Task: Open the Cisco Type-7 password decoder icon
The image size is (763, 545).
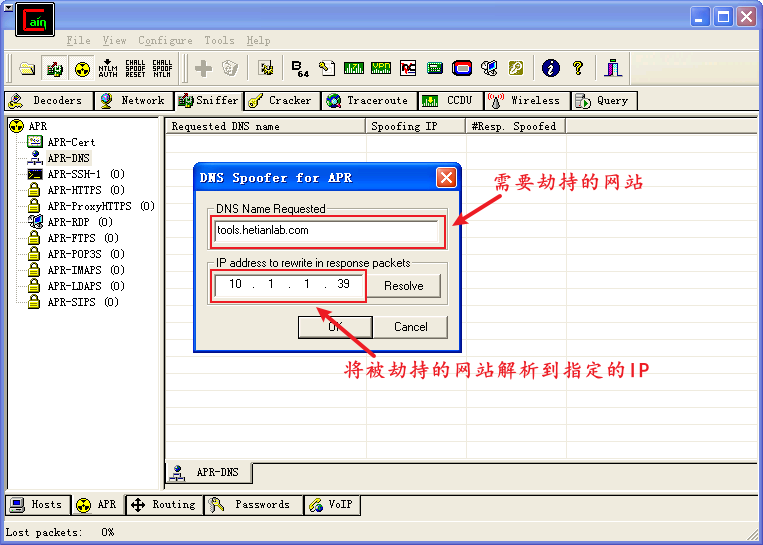Action: 354,68
